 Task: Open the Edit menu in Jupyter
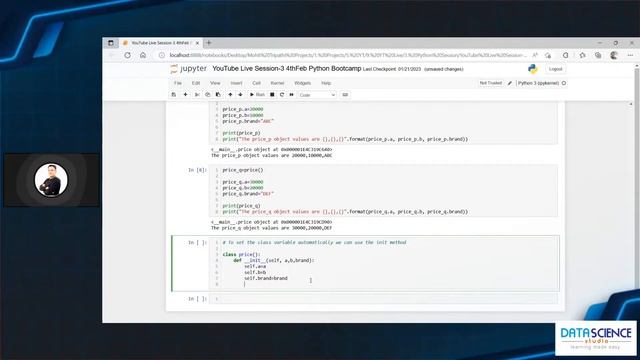196,83
